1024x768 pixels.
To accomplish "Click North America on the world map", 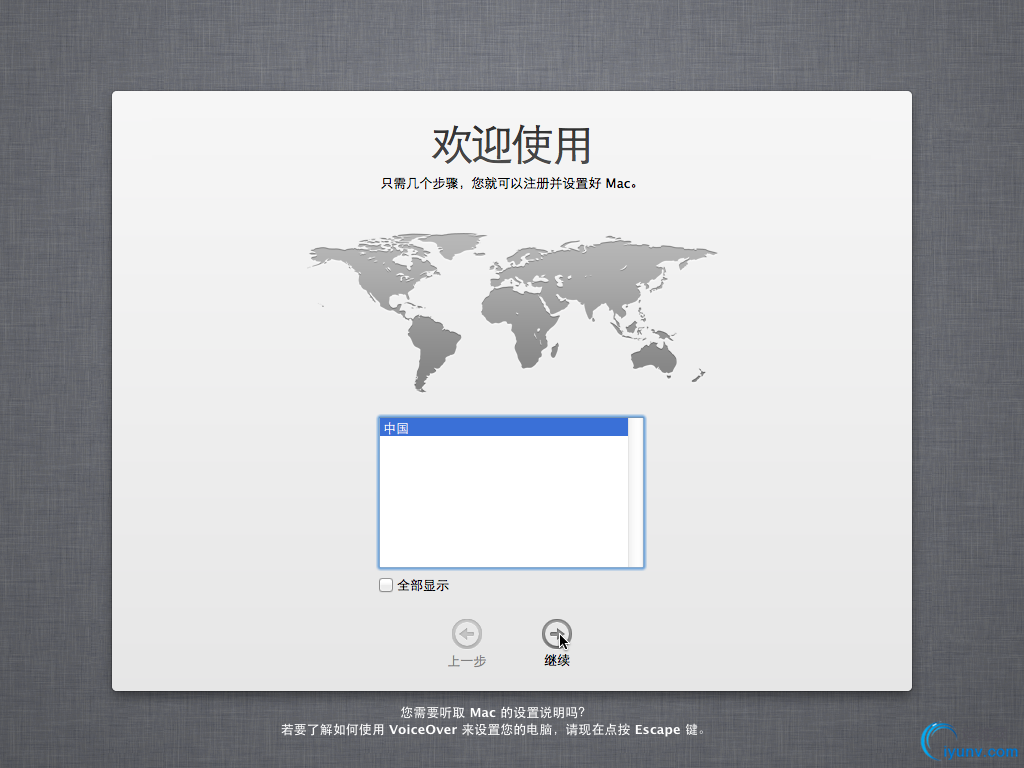I will 380,270.
